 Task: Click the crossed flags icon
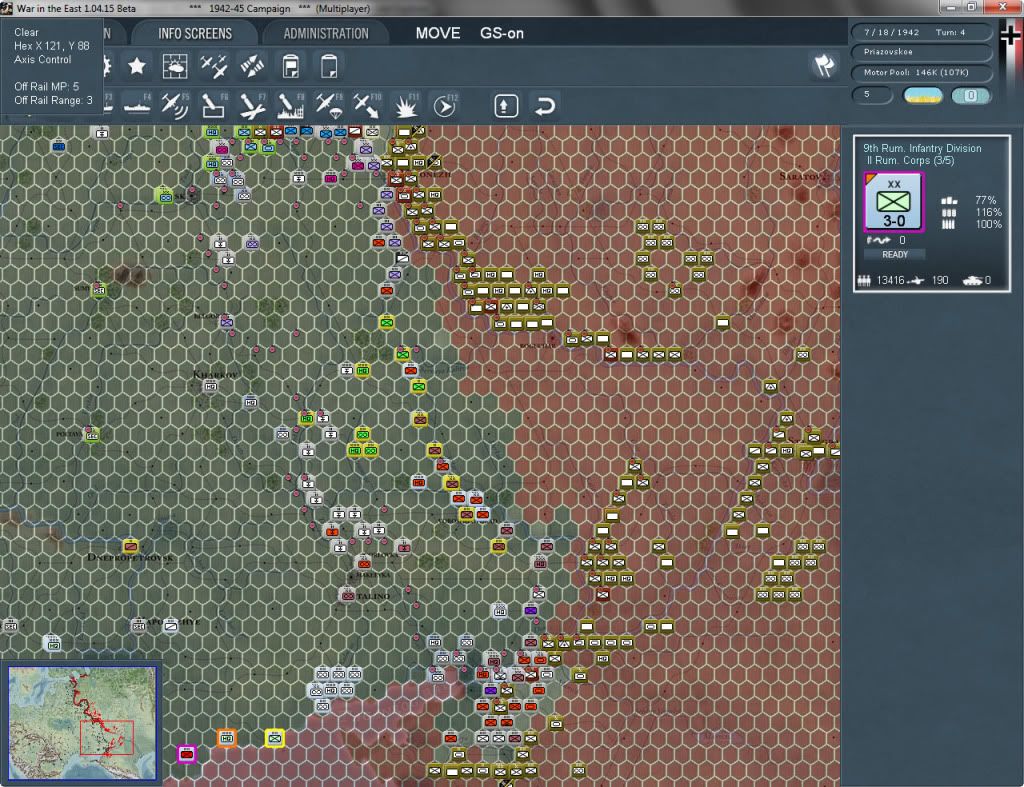[824, 65]
